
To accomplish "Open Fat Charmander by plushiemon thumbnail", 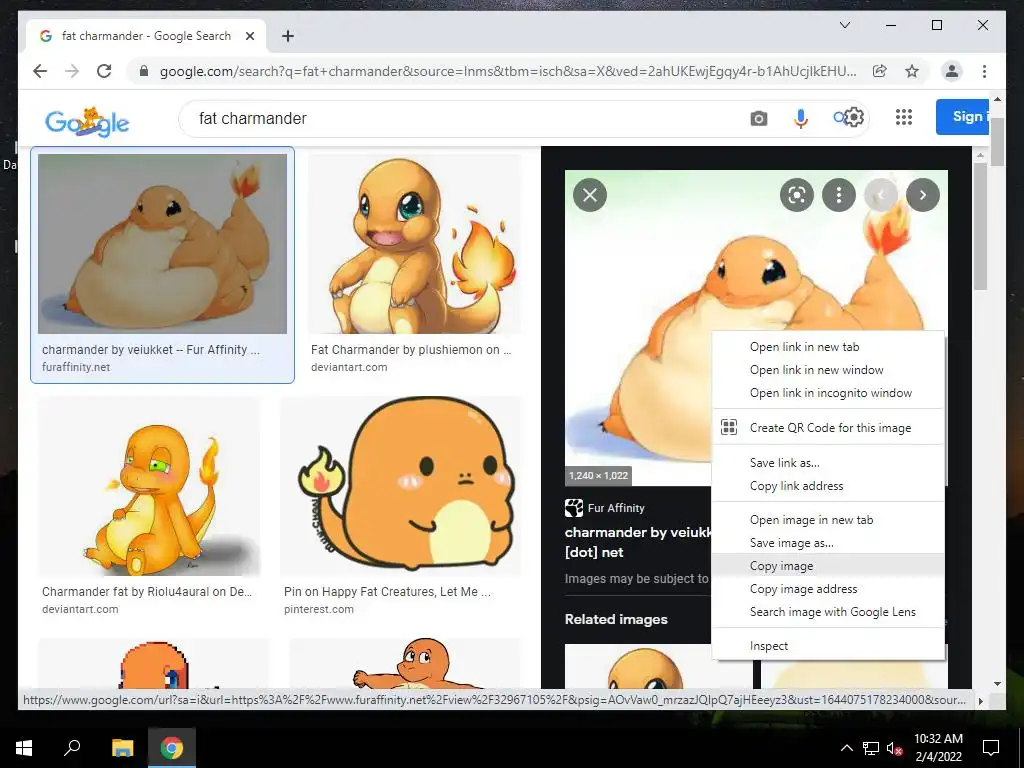I will (x=415, y=244).
